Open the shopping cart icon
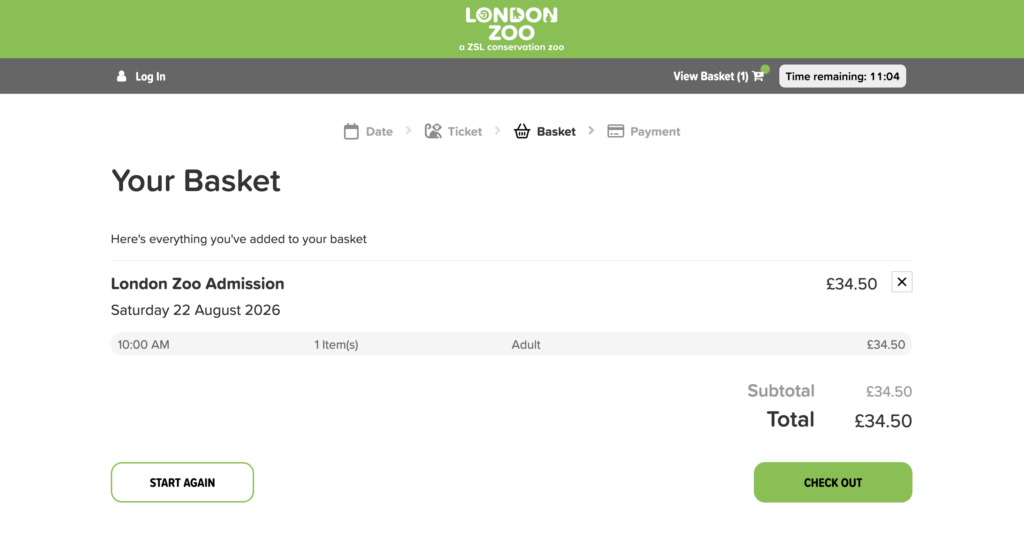The height and width of the screenshot is (558, 1024). tap(758, 76)
